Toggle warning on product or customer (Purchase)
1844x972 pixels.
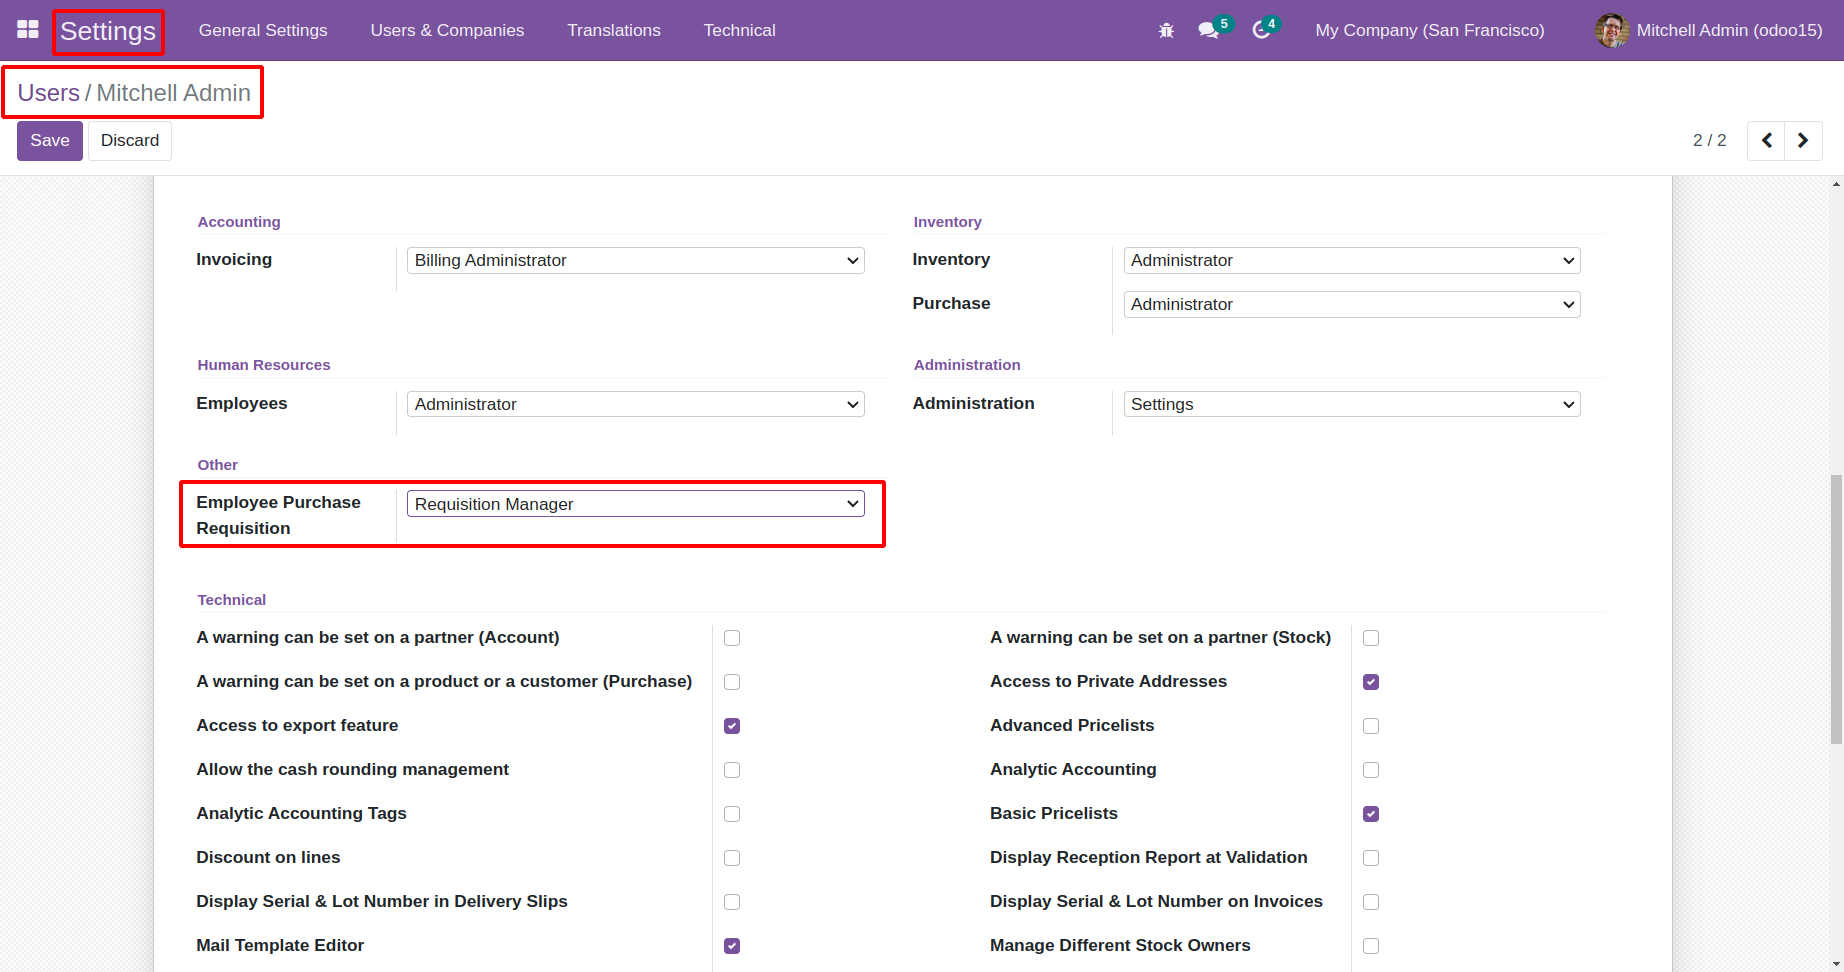732,682
